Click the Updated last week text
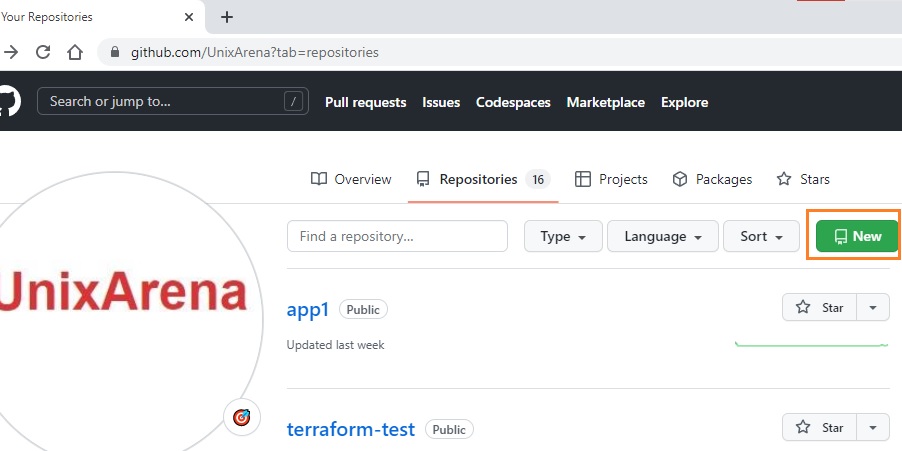The height and width of the screenshot is (451, 902). coord(335,345)
